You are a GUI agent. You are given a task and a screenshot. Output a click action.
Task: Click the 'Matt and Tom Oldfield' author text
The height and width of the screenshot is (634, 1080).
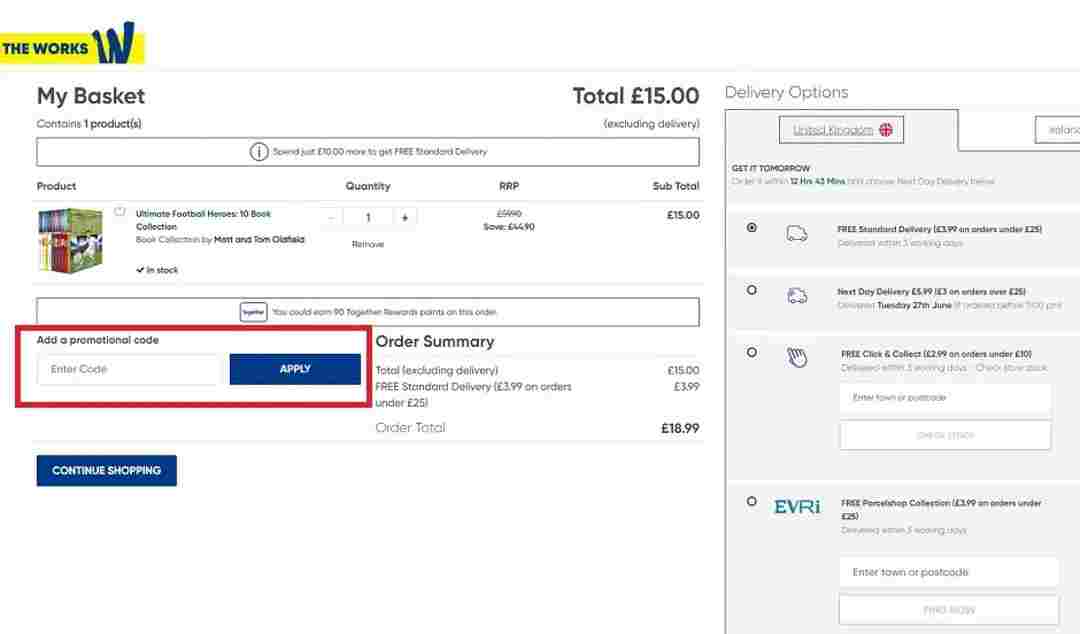pos(259,240)
